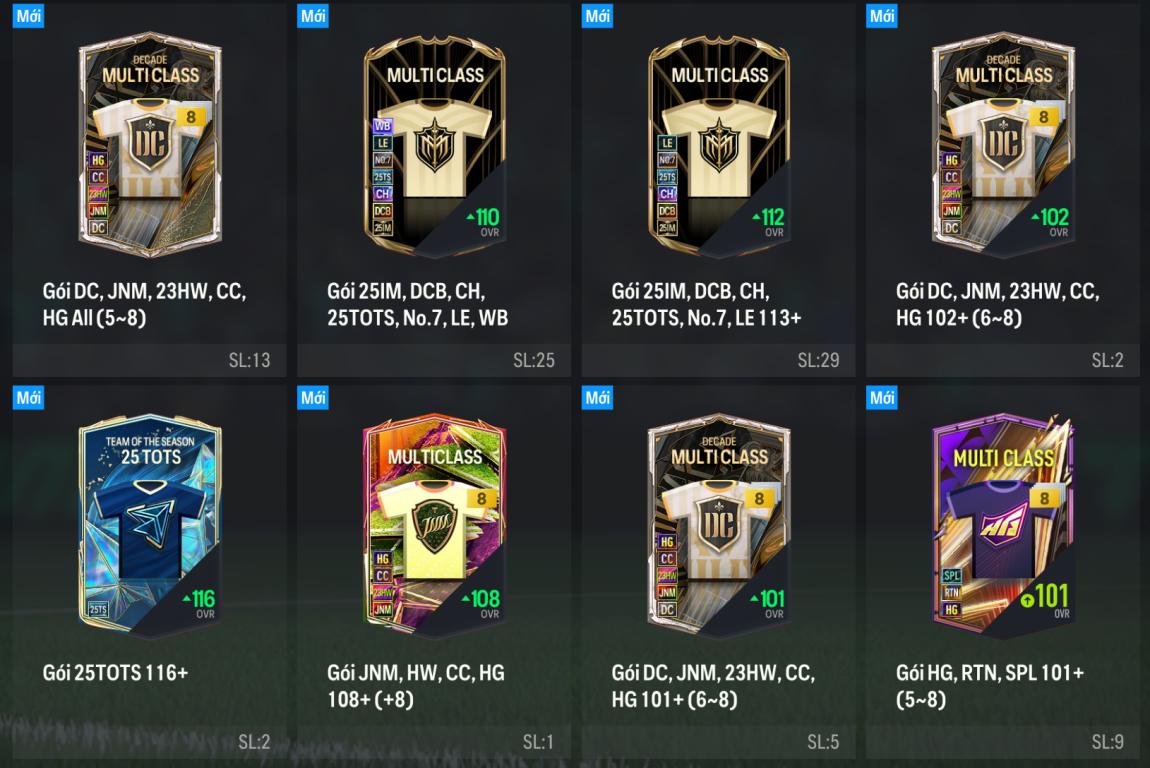This screenshot has width=1150, height=768.
Task: Click 'Gói DC, JNM, 23HW, CC, HG 102+ (6~8)' title
Action: pos(997,304)
